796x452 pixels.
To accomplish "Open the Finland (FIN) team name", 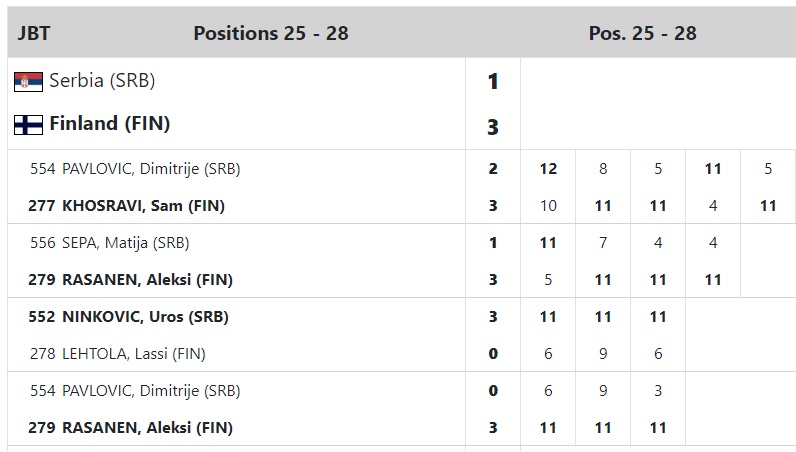I will coord(110,123).
